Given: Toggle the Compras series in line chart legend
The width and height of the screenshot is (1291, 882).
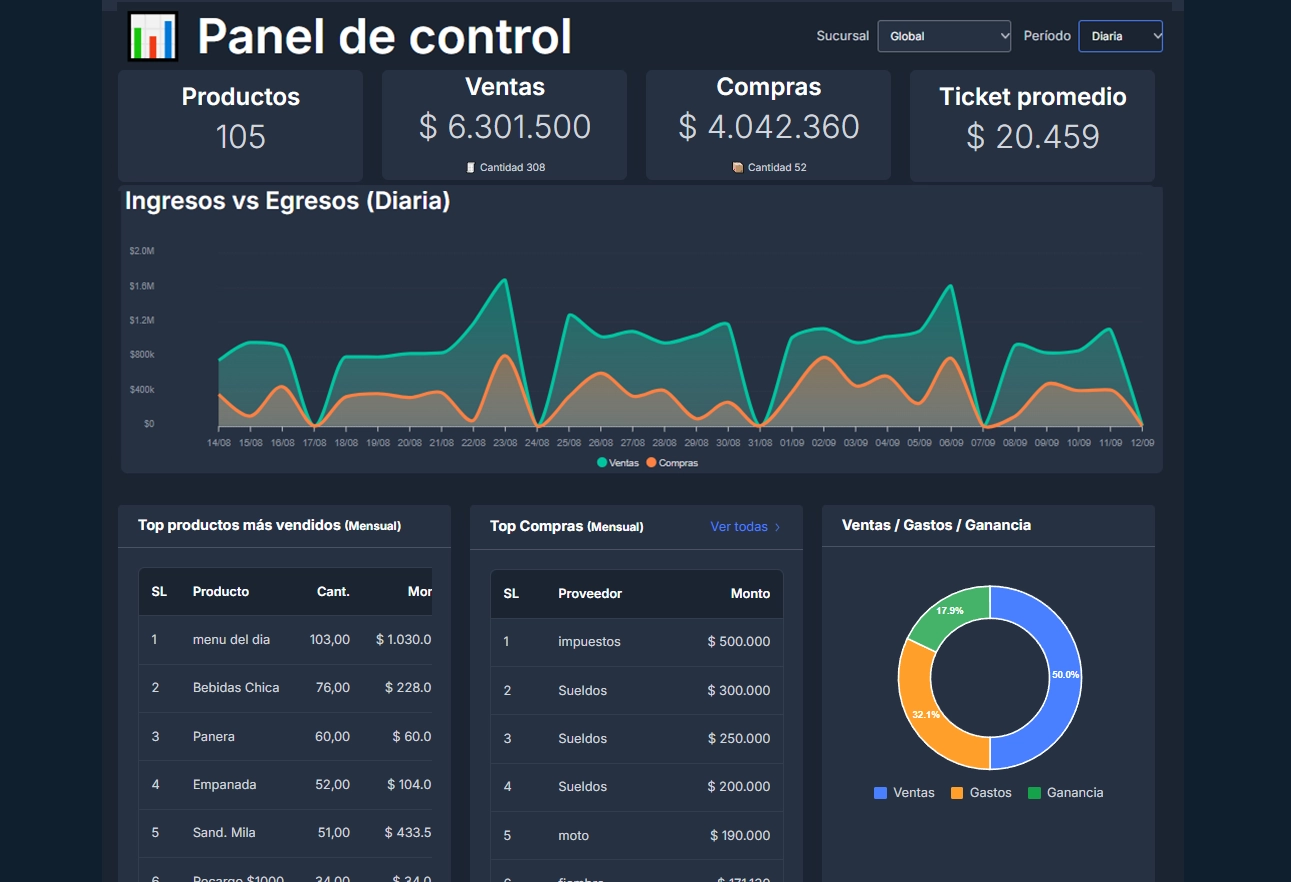Looking at the screenshot, I should (672, 463).
